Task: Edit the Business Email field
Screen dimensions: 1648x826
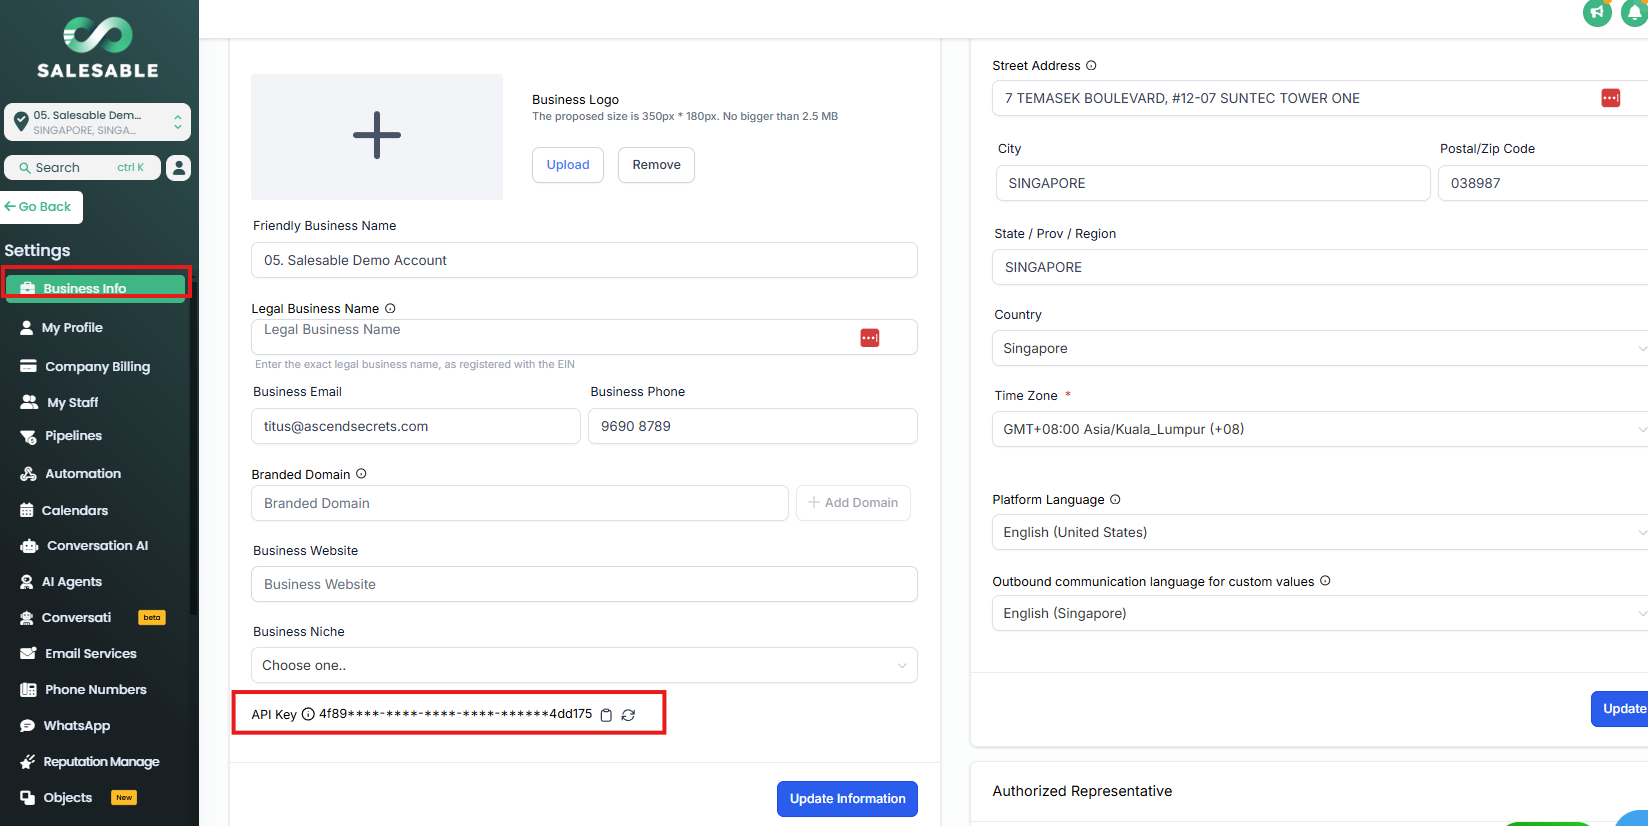Action: point(415,426)
